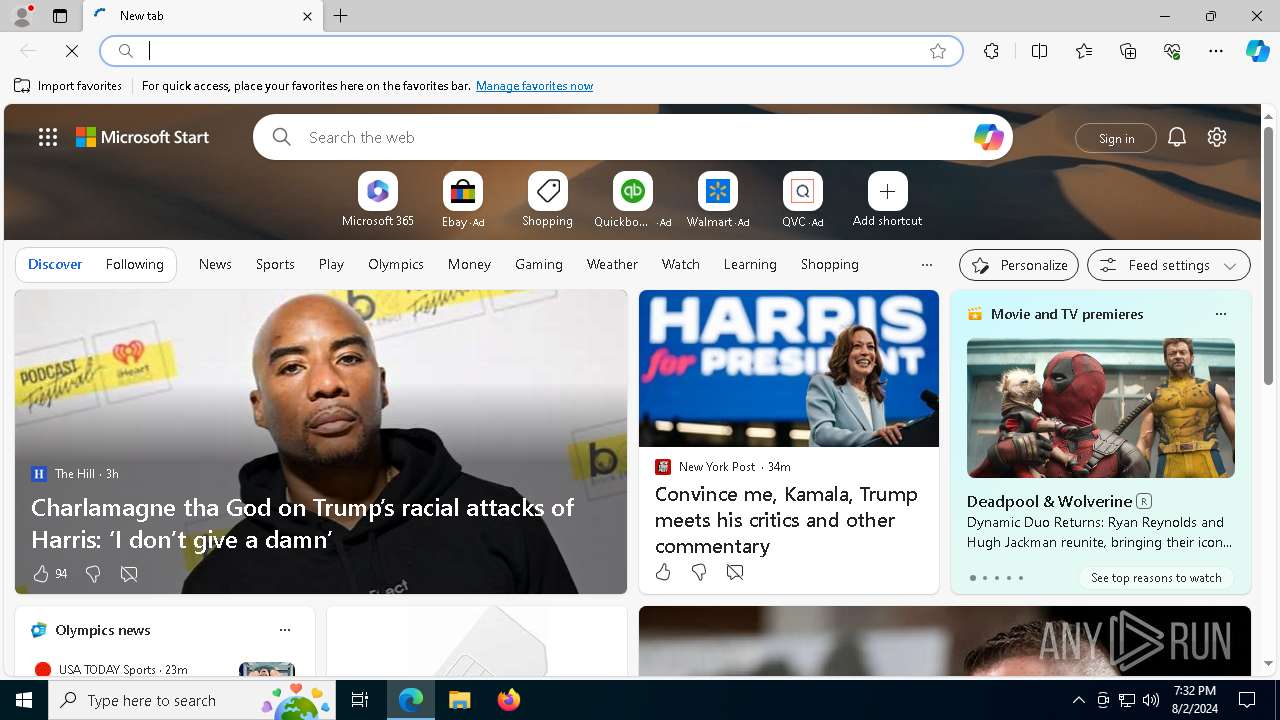Open the Walmart shortcut
The height and width of the screenshot is (720, 1280).
[x=717, y=199]
